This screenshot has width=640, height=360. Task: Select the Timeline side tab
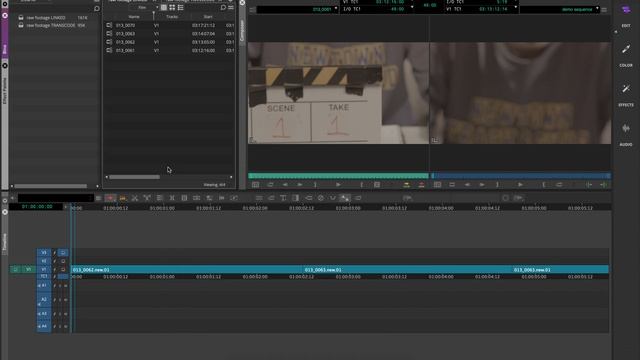4,243
